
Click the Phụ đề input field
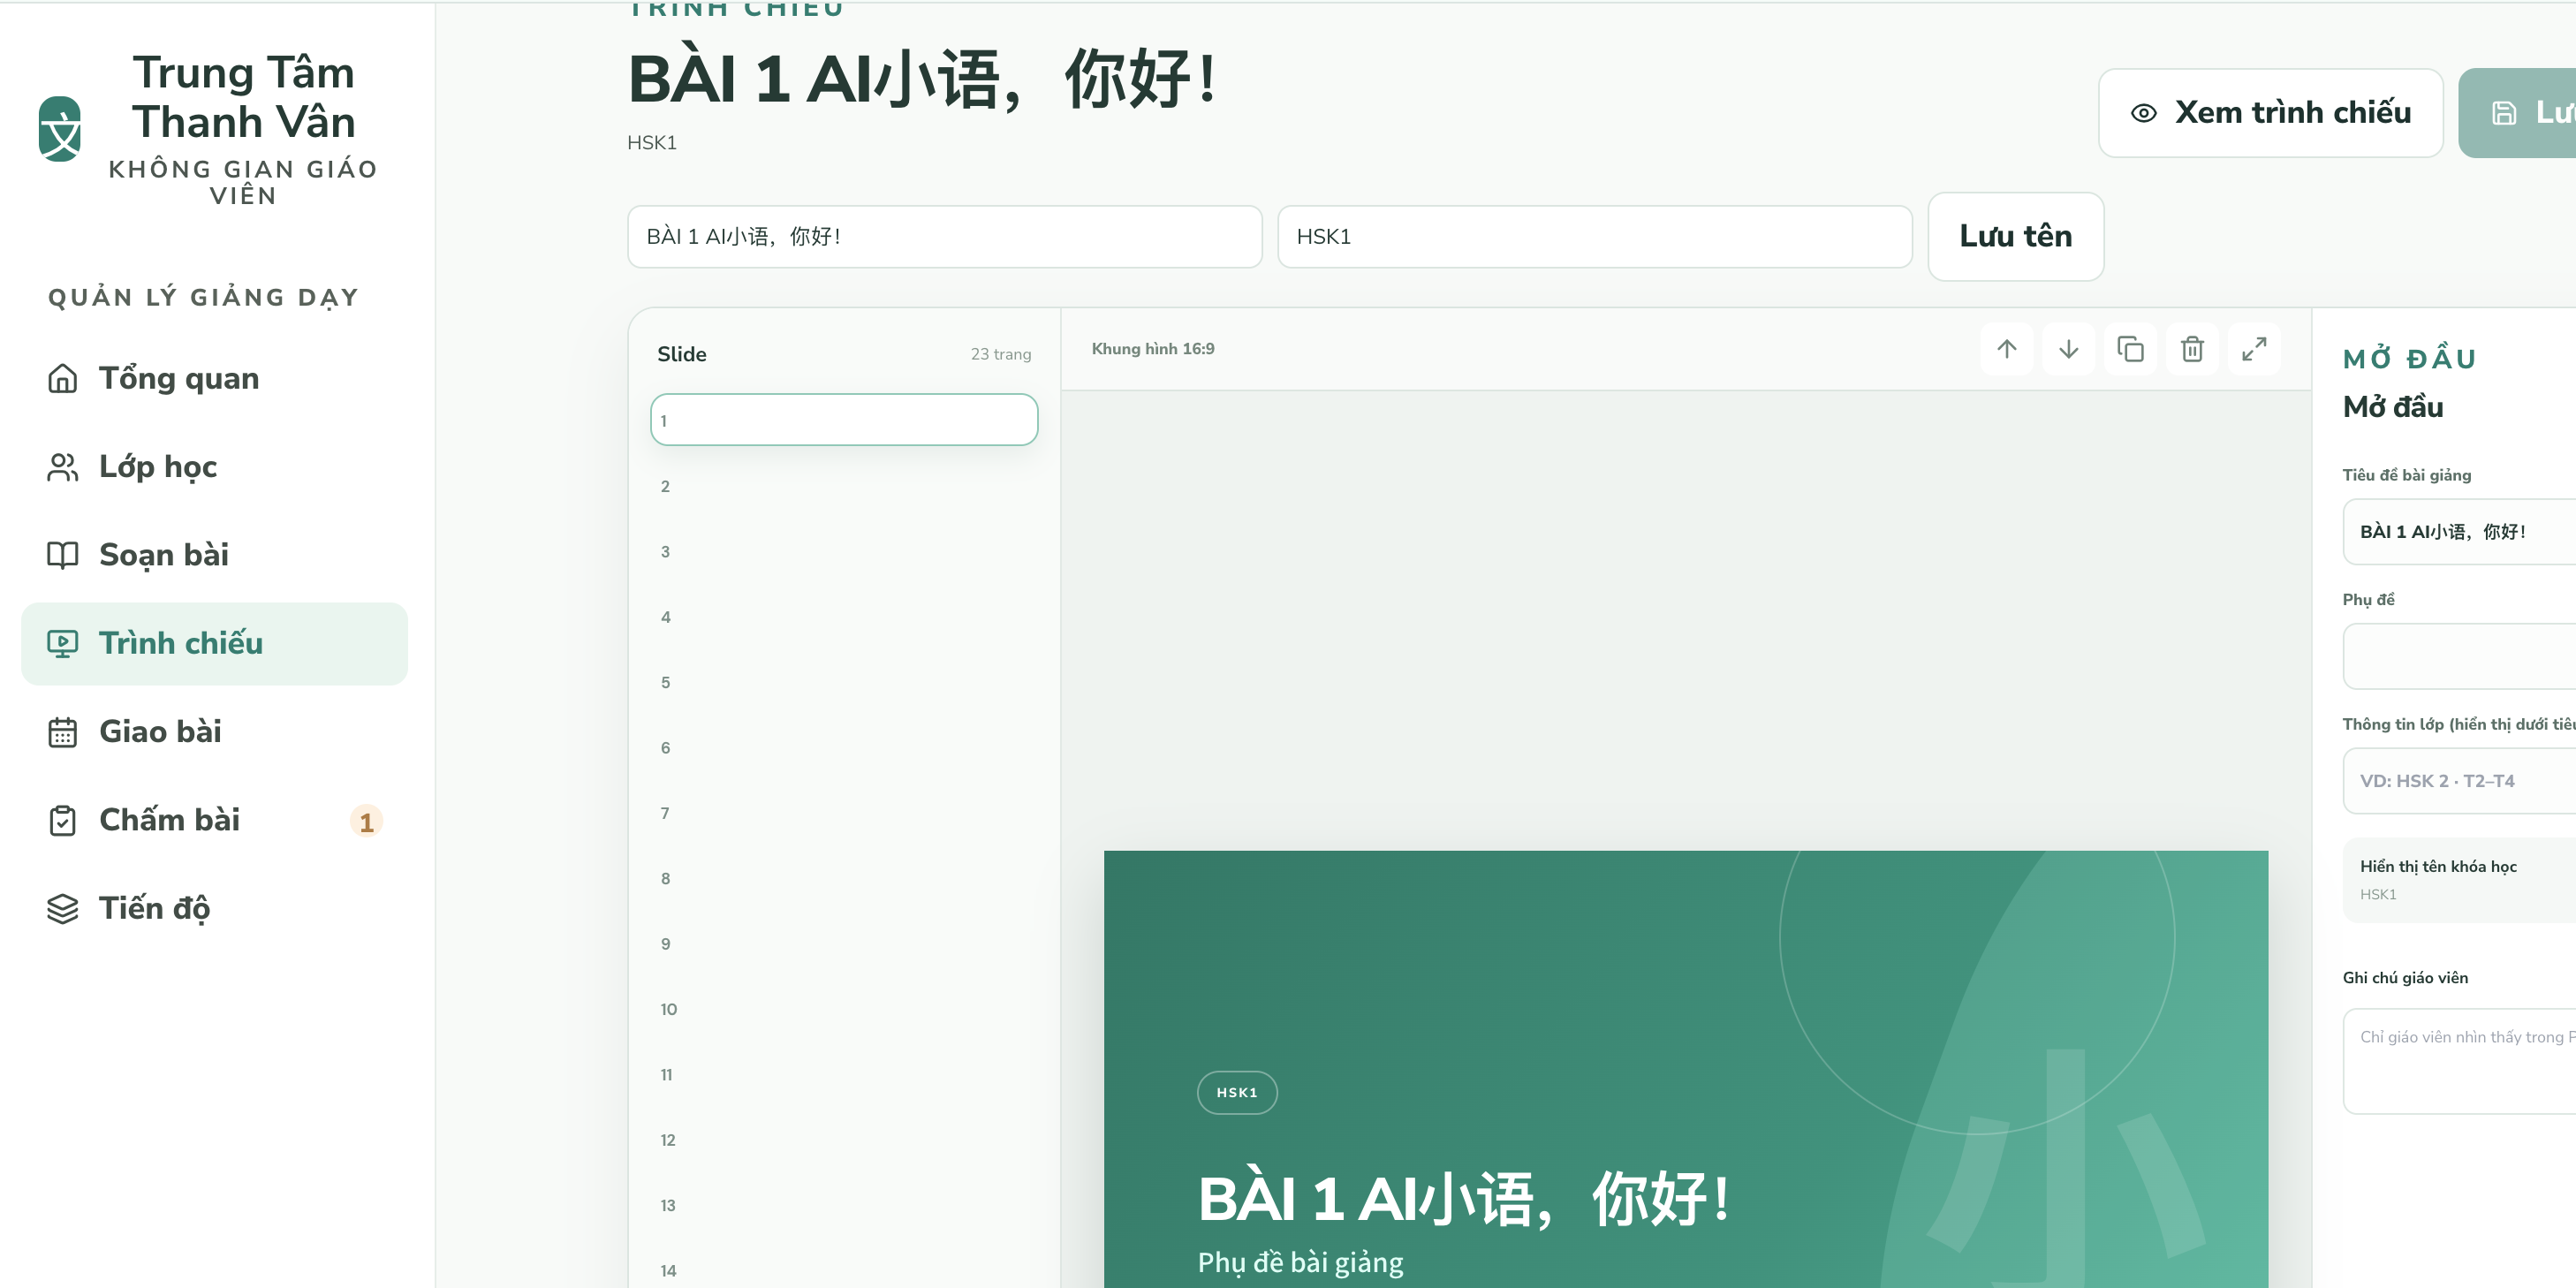click(2459, 656)
